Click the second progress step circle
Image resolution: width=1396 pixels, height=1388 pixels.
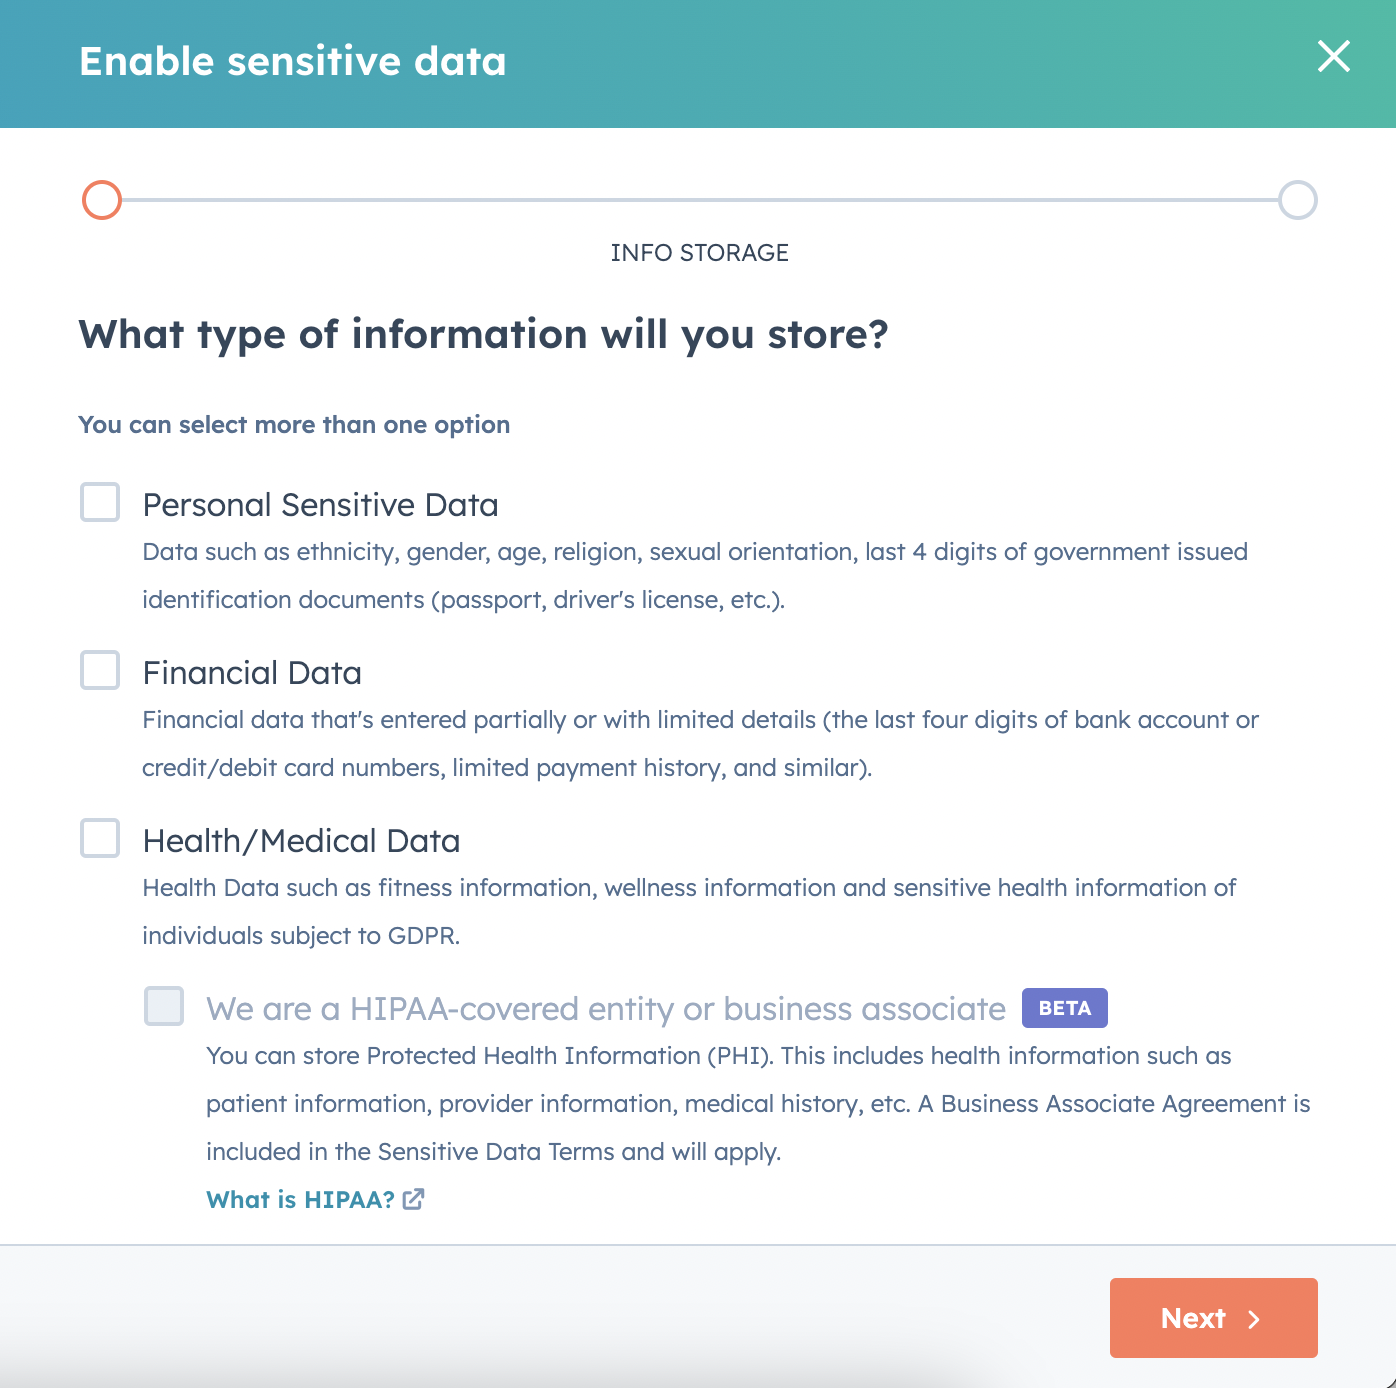pyautogui.click(x=1297, y=199)
